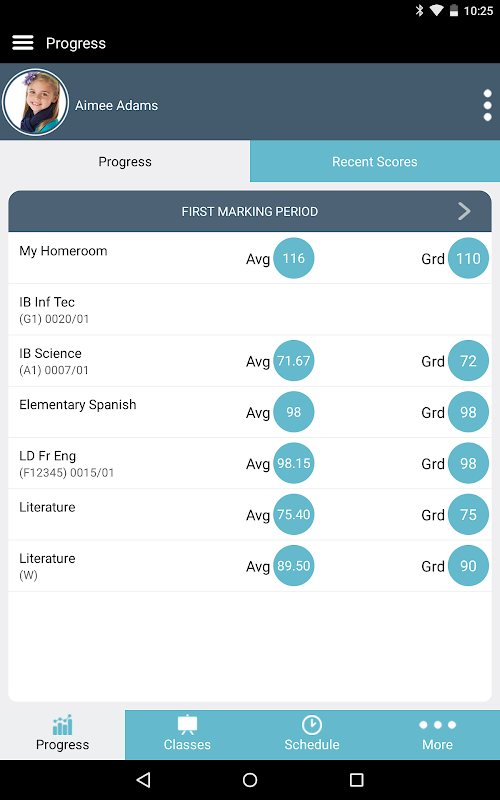Select the Progress tab at the top
Viewport: 500px width, 800px height.
(125, 161)
